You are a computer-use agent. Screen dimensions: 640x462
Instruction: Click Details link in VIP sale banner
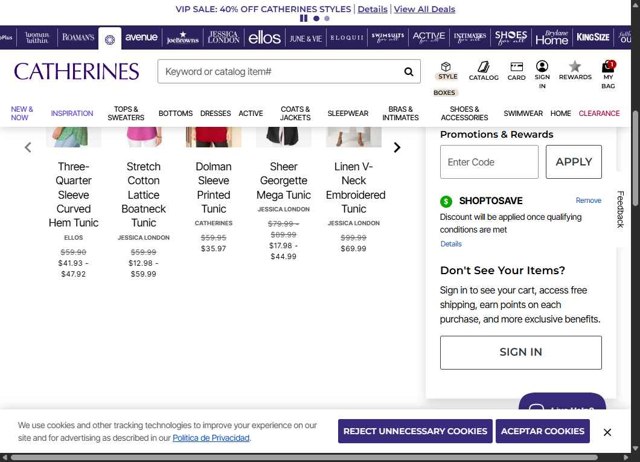pyautogui.click(x=372, y=9)
